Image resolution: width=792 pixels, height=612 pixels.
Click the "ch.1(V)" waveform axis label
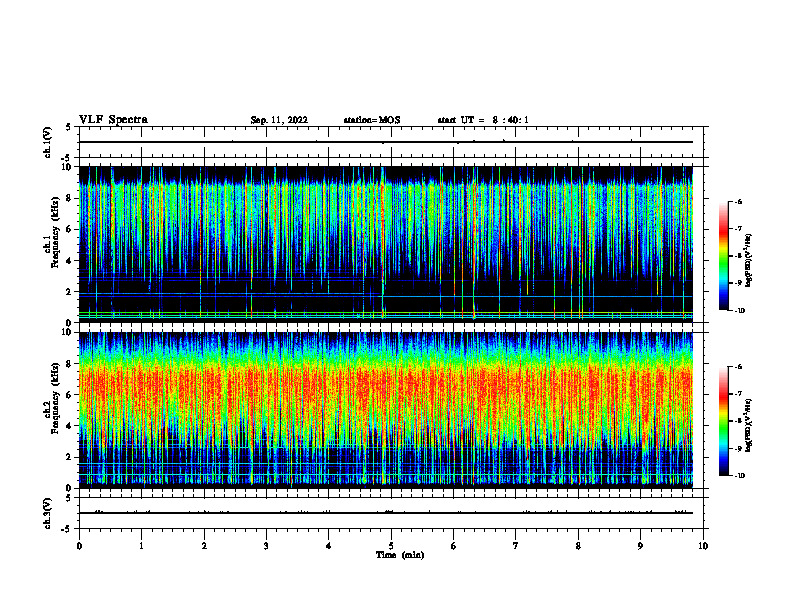coord(47,142)
